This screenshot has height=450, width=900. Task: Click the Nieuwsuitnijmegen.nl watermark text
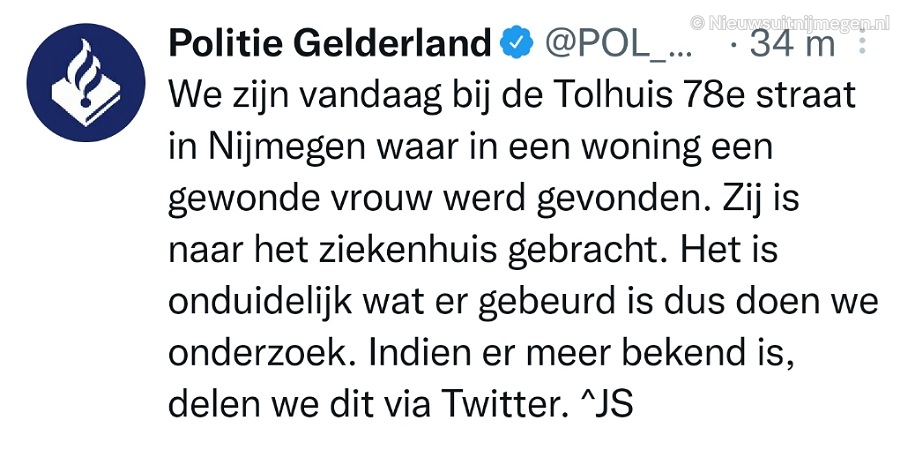tap(799, 24)
